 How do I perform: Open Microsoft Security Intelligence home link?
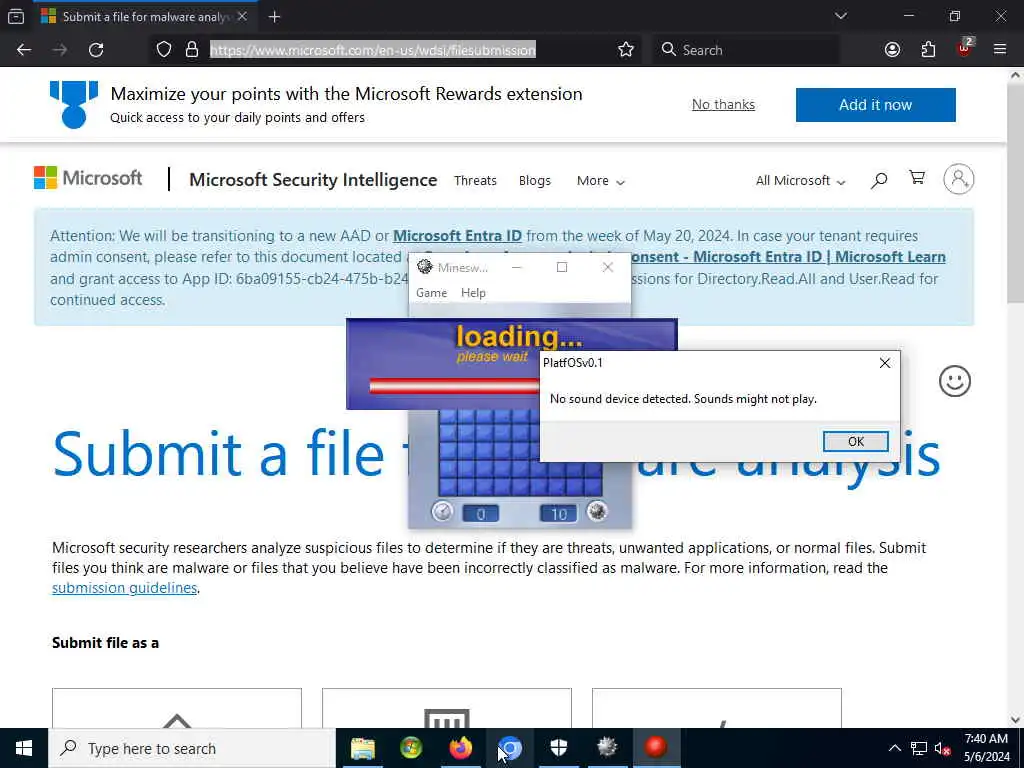click(x=313, y=180)
